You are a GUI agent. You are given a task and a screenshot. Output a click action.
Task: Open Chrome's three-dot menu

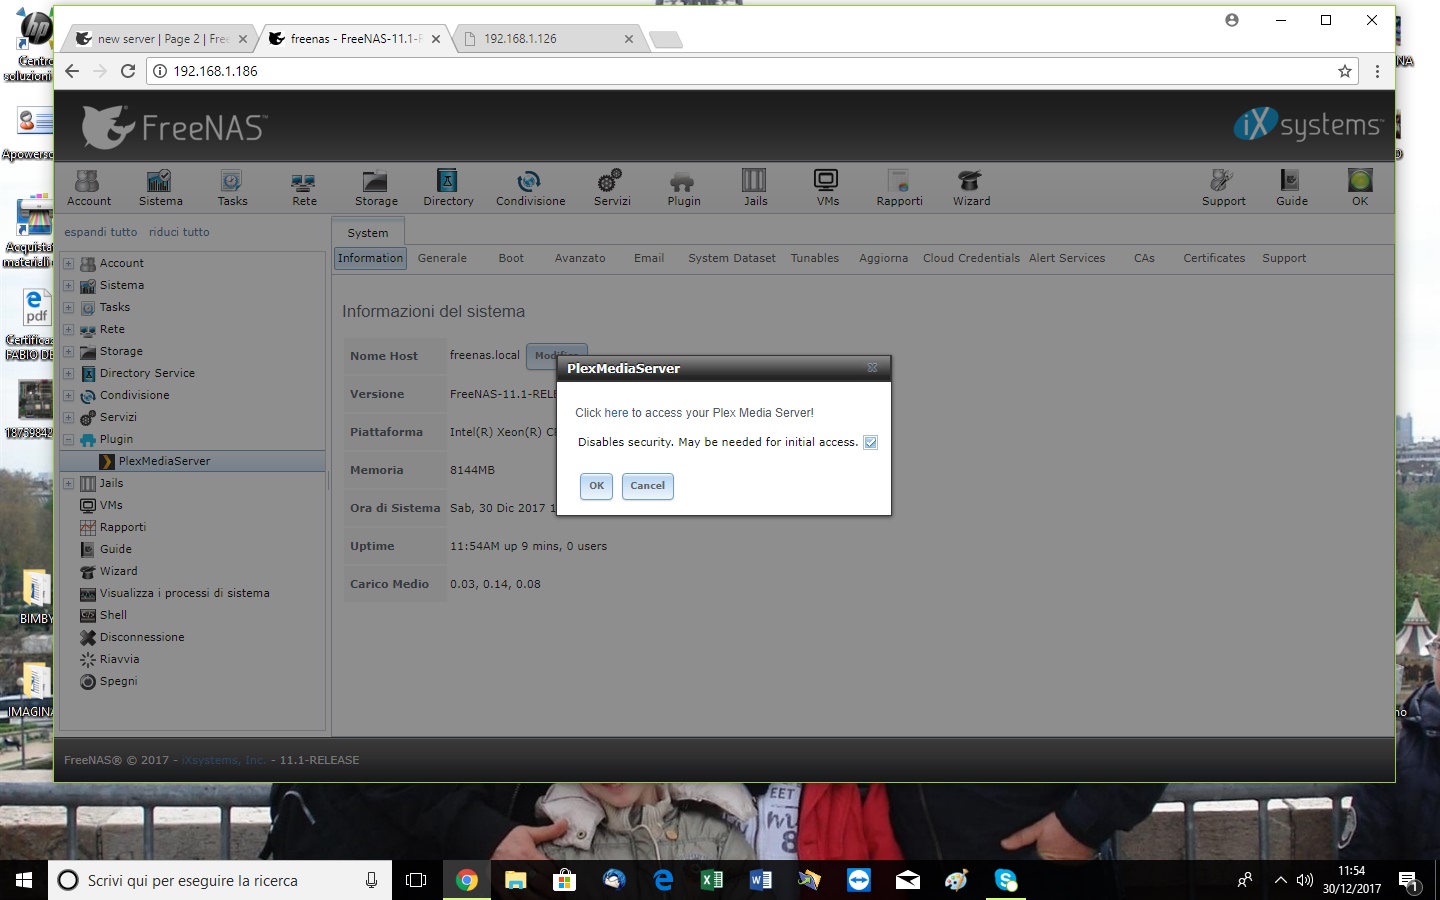pyautogui.click(x=1377, y=71)
